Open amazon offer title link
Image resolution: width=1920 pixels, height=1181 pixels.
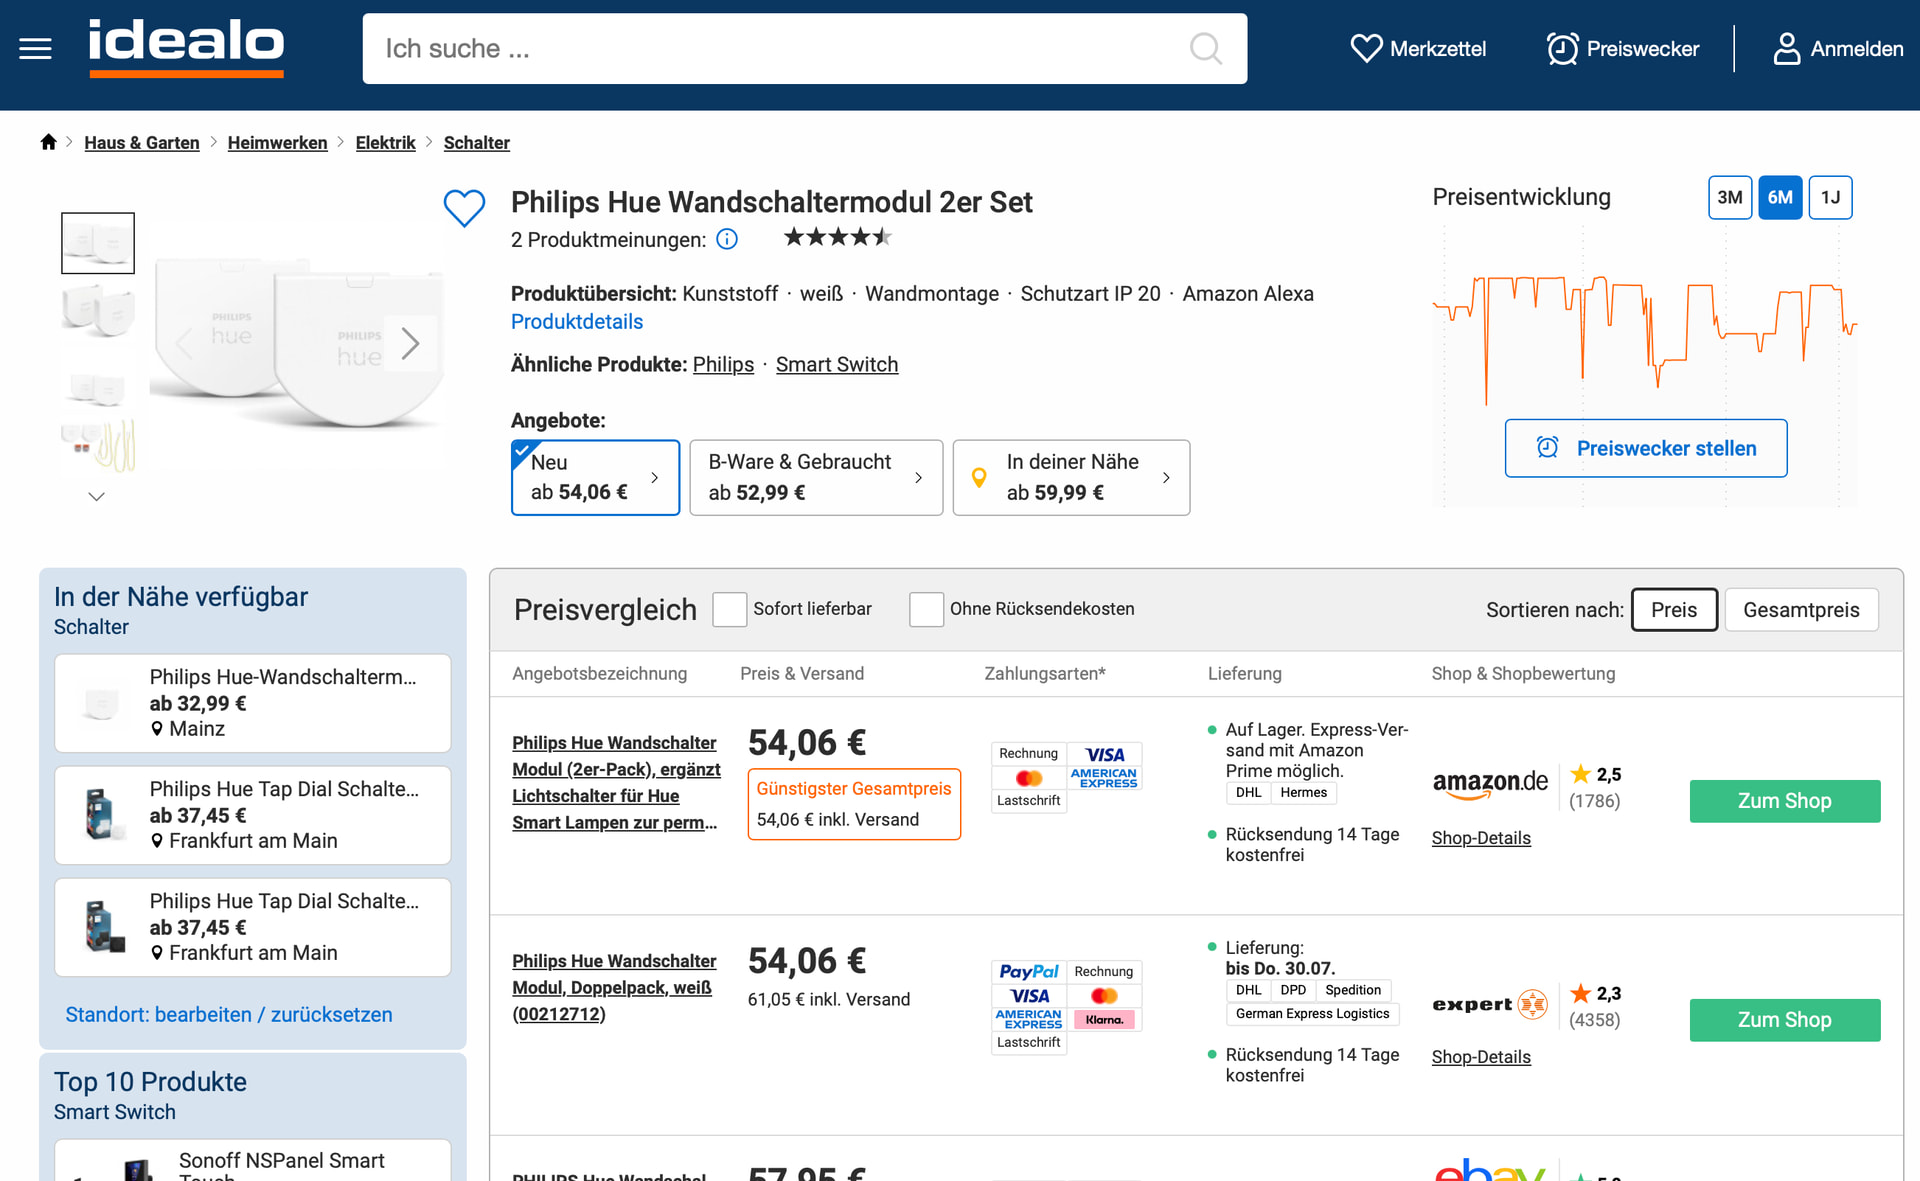[x=616, y=783]
